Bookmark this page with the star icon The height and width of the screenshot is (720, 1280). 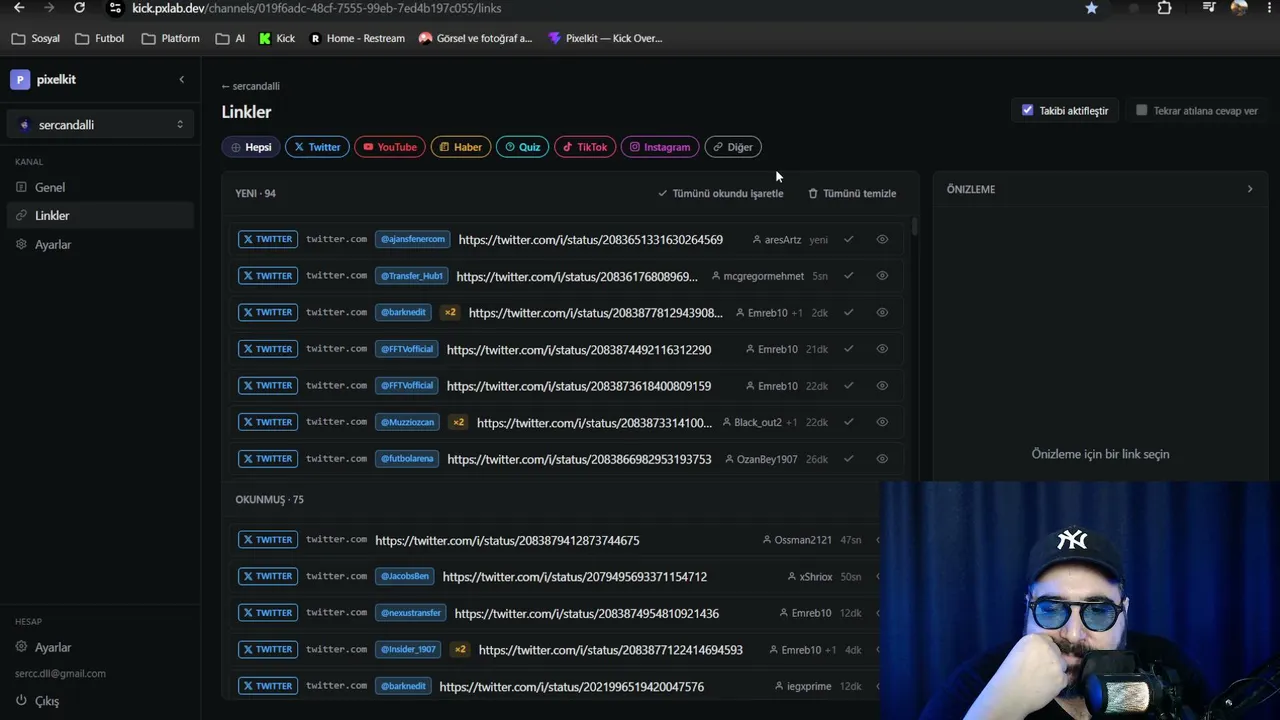point(1092,8)
